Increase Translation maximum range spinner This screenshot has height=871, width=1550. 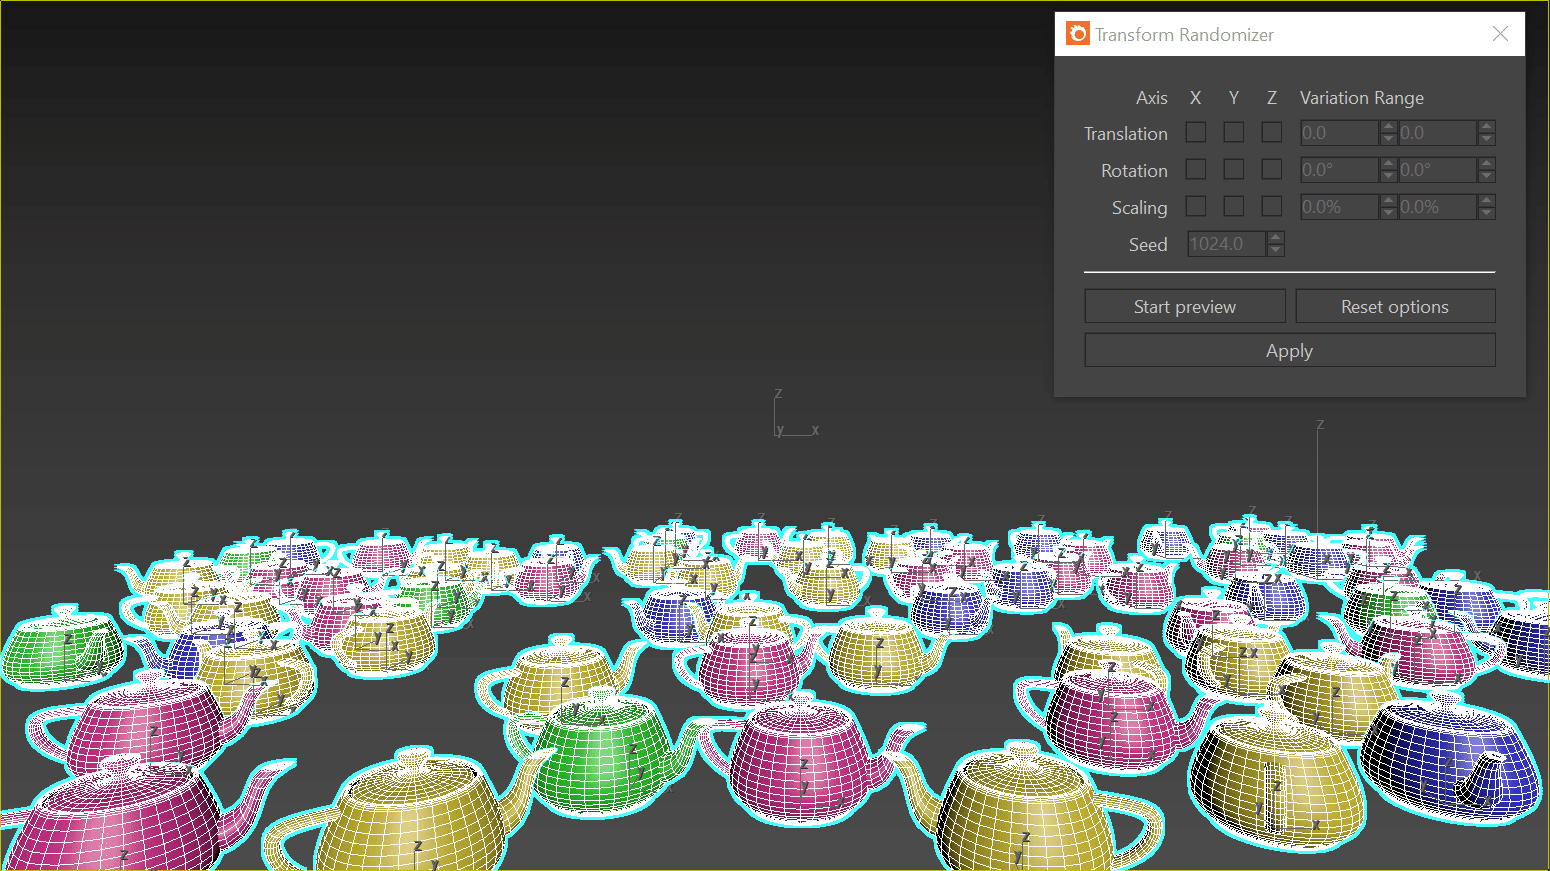1487,127
